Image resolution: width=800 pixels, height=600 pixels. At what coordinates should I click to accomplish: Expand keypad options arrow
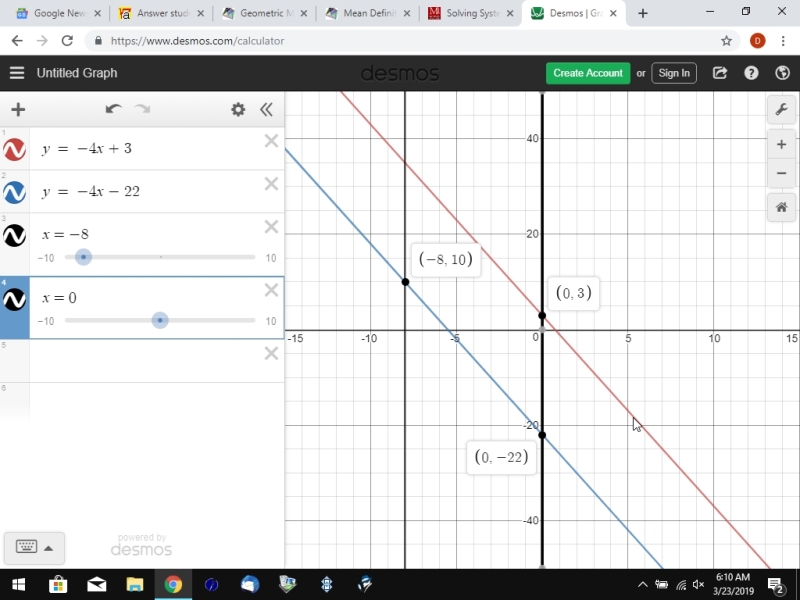(x=48, y=548)
